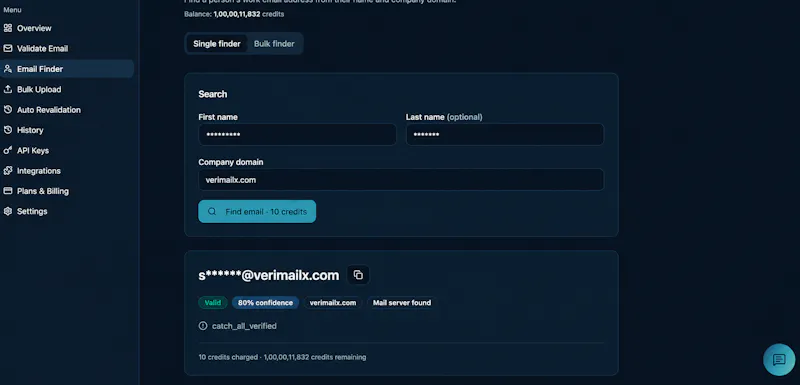This screenshot has width=800, height=385.
Task: Click the Integrations puzzle icon
Action: (8, 171)
